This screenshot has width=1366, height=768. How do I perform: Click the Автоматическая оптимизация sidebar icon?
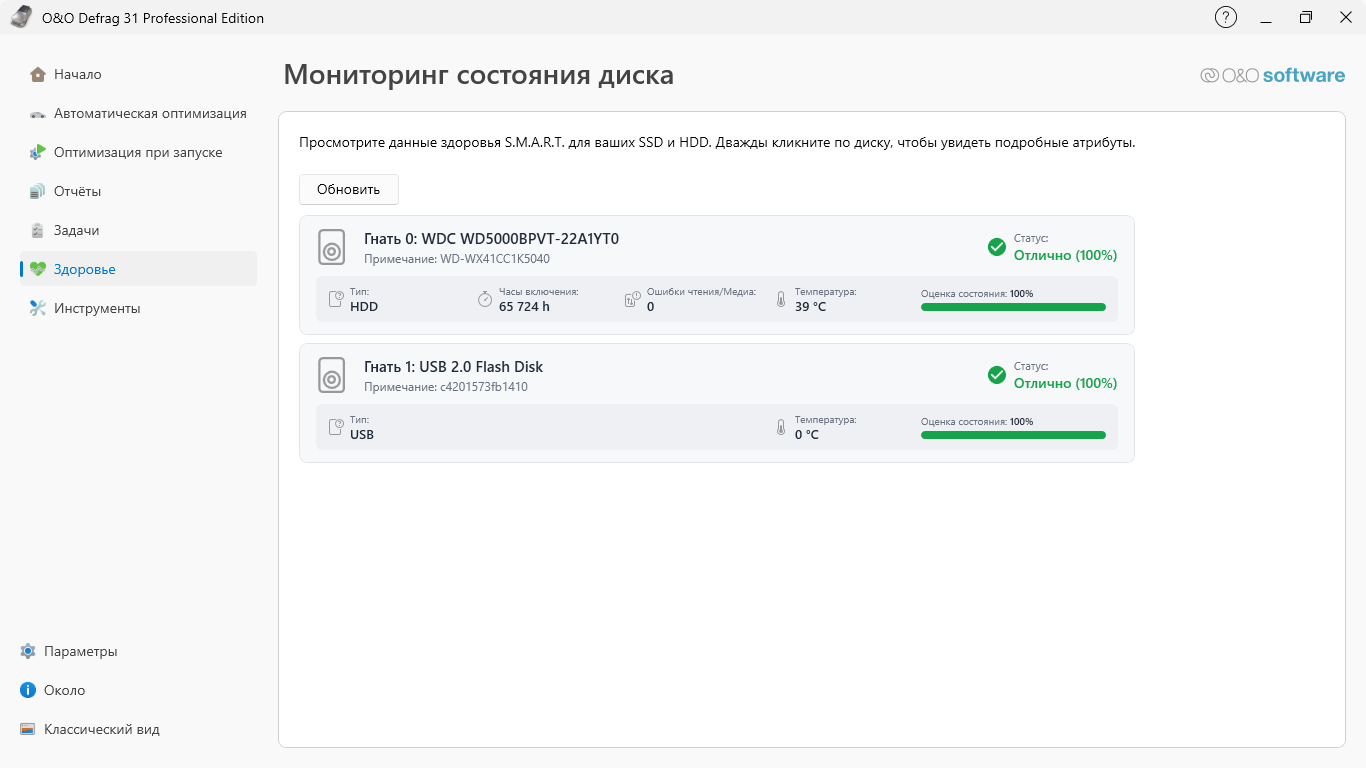tap(38, 114)
